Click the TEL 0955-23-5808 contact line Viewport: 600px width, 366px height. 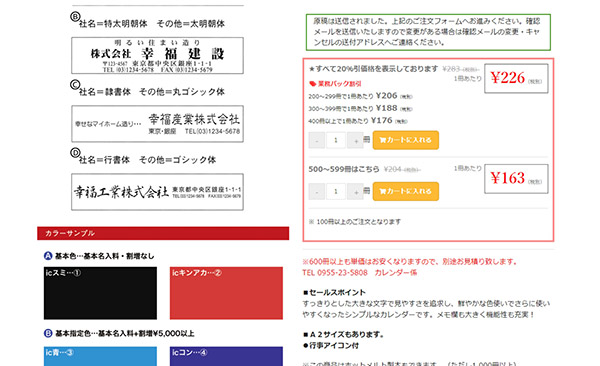pyautogui.click(x=359, y=273)
